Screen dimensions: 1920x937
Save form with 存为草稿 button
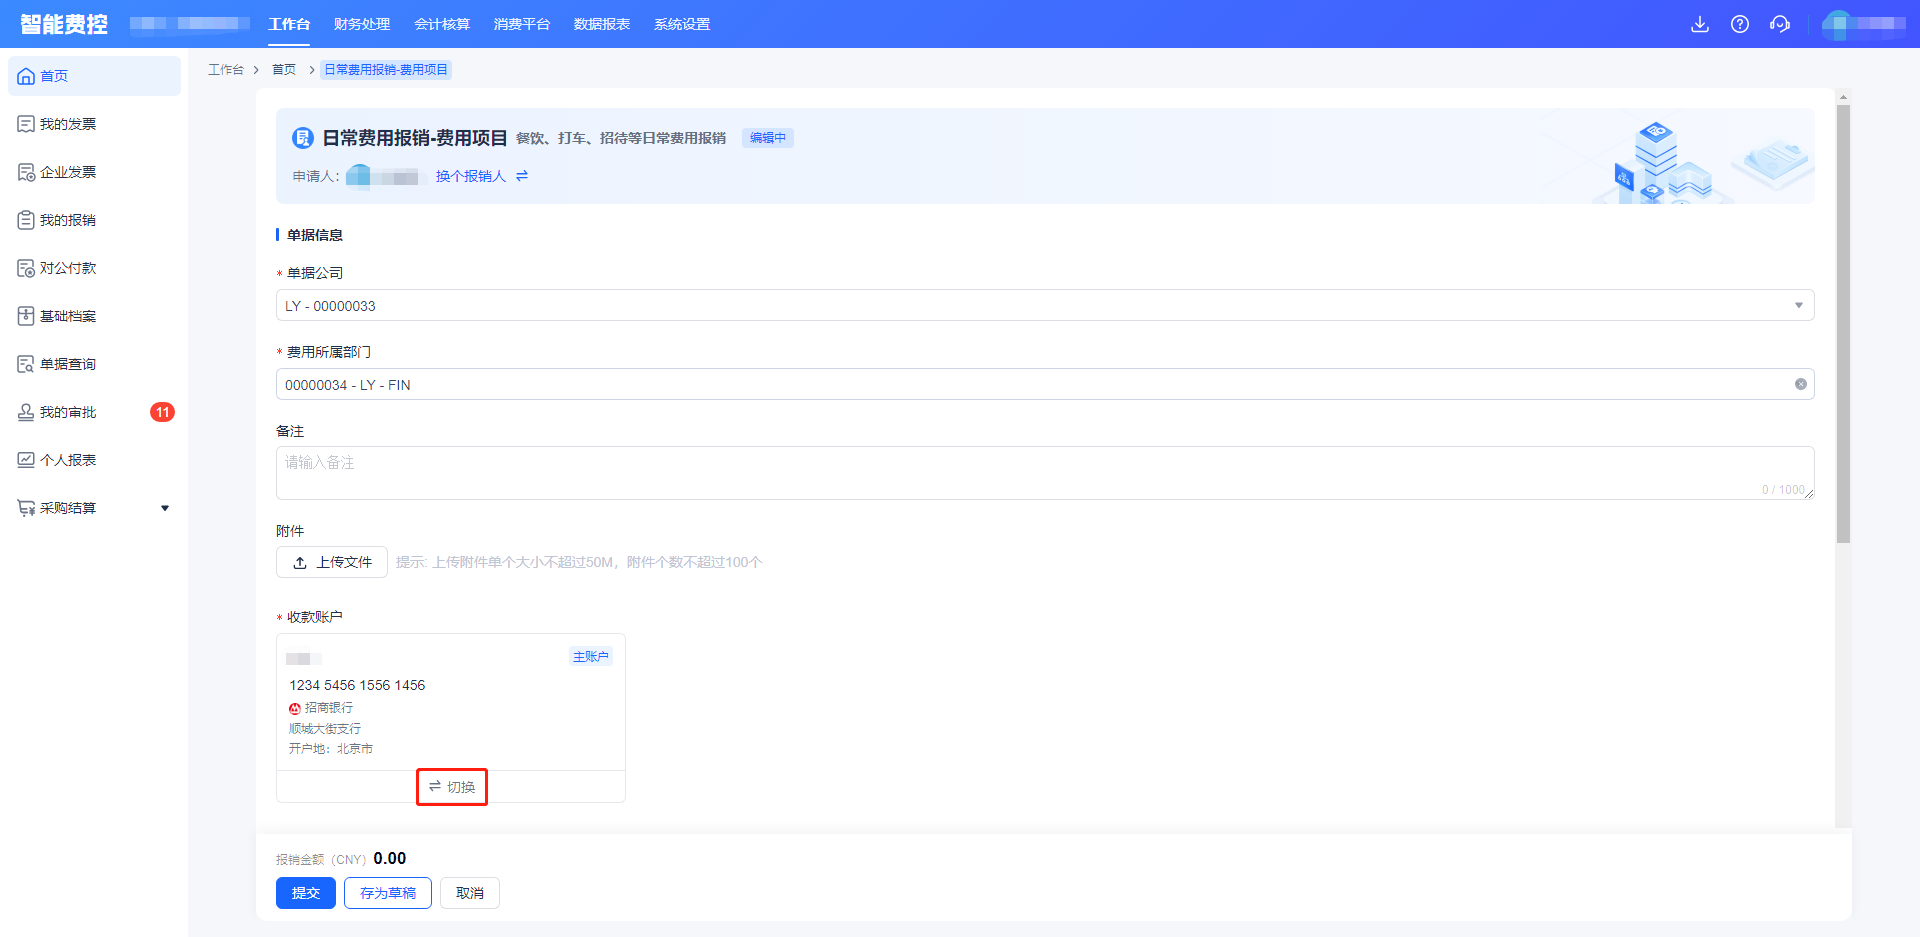click(388, 893)
